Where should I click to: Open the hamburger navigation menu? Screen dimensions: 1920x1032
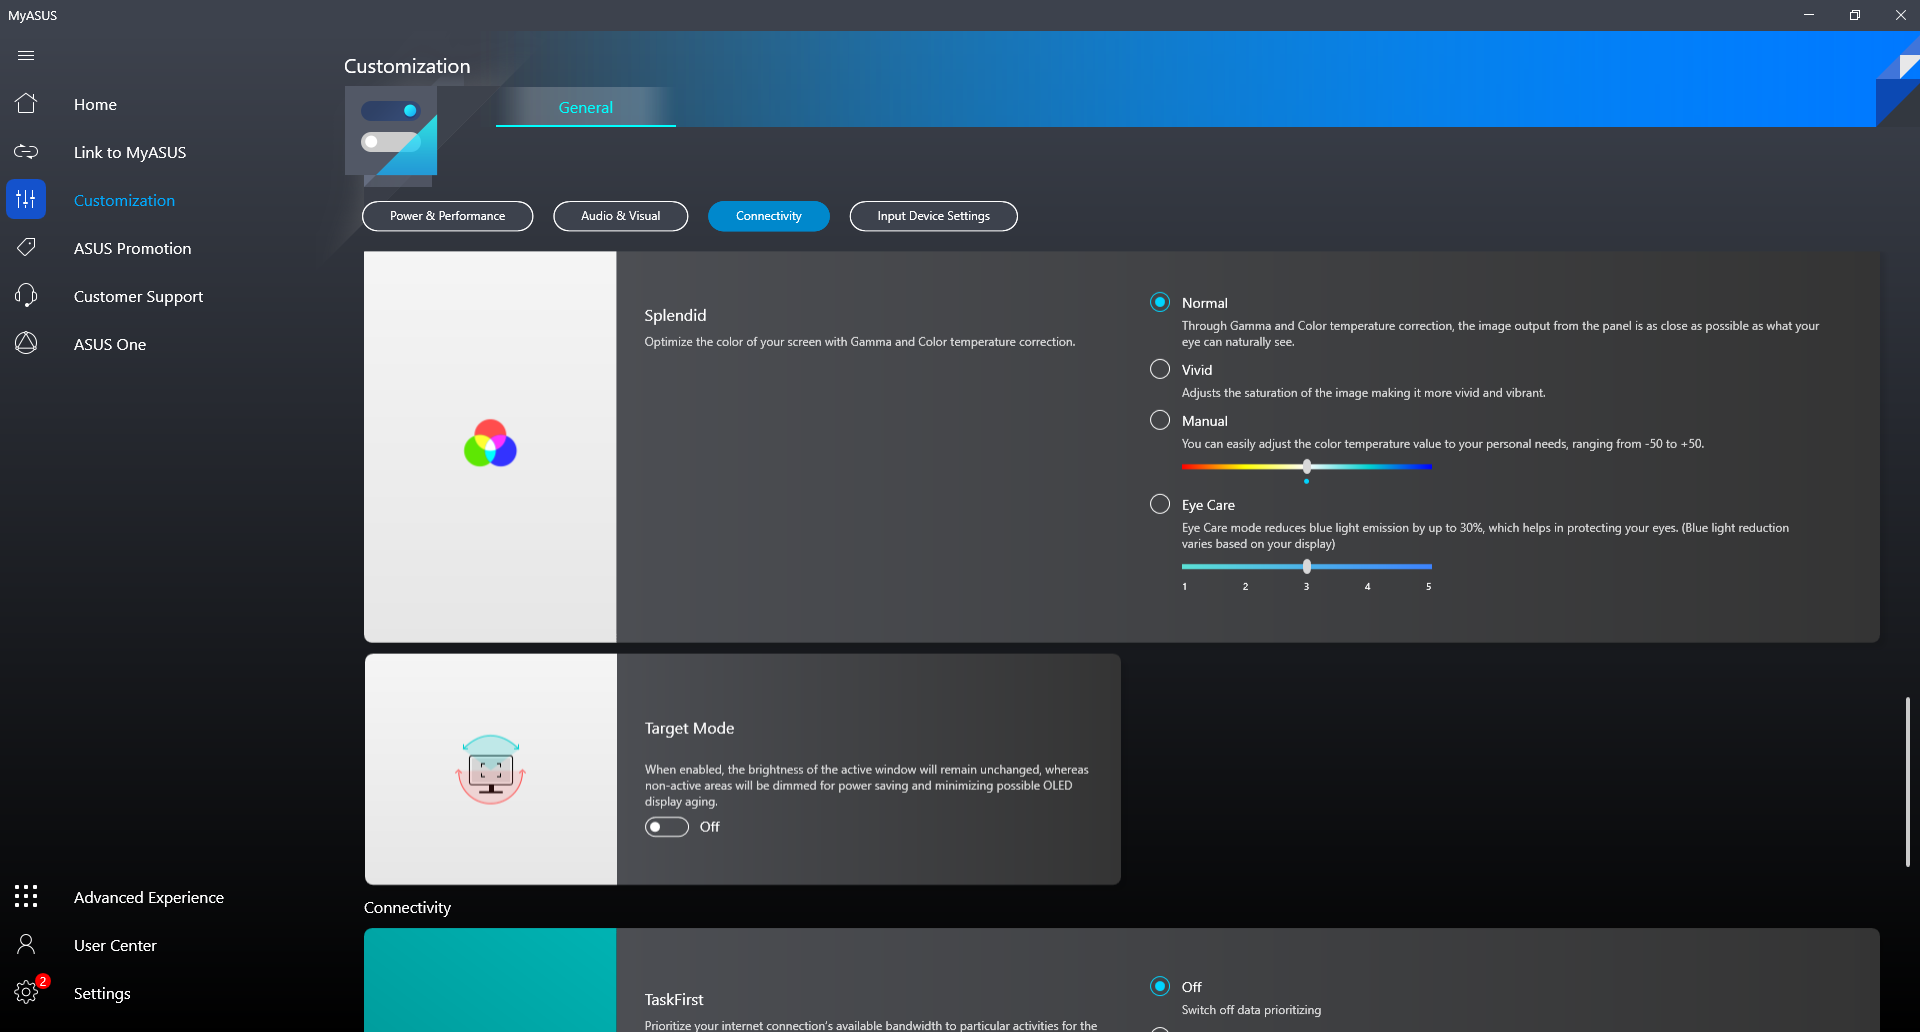pyautogui.click(x=26, y=56)
